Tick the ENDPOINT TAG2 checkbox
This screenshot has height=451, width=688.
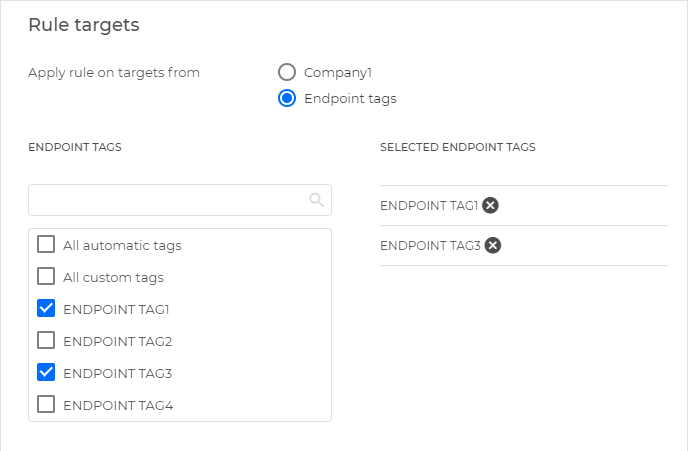[x=46, y=340]
